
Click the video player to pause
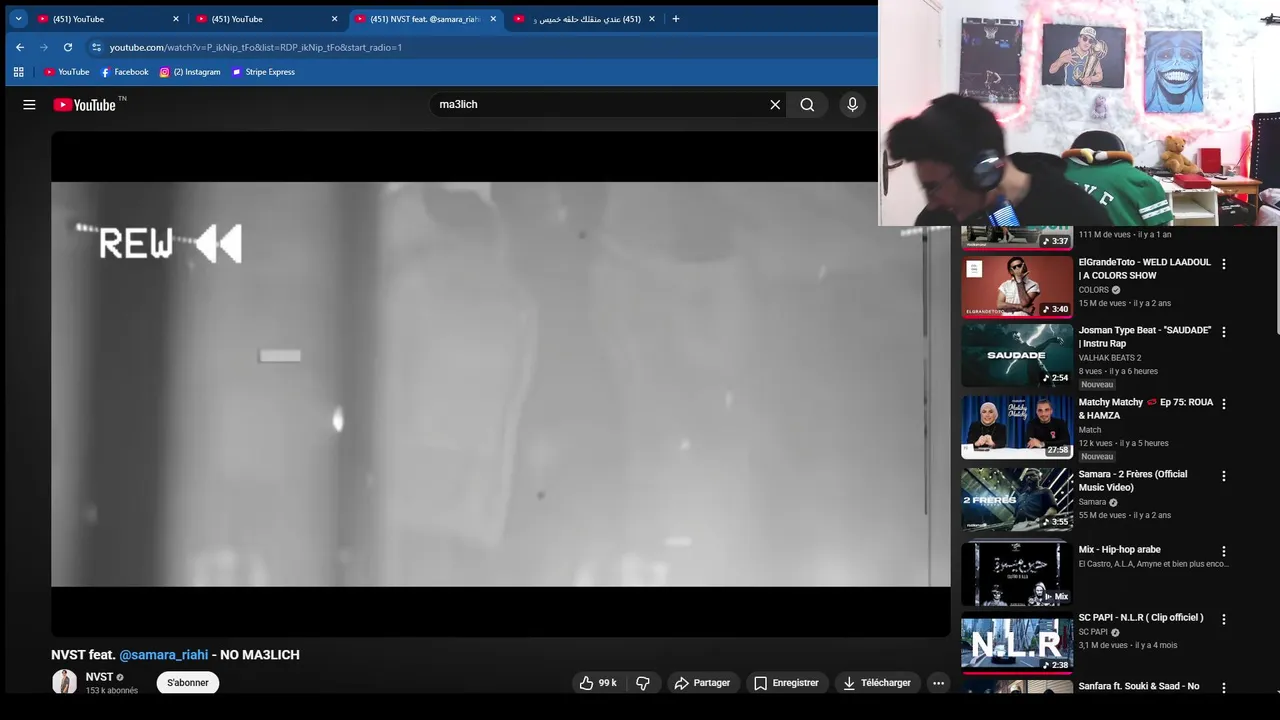(500, 384)
